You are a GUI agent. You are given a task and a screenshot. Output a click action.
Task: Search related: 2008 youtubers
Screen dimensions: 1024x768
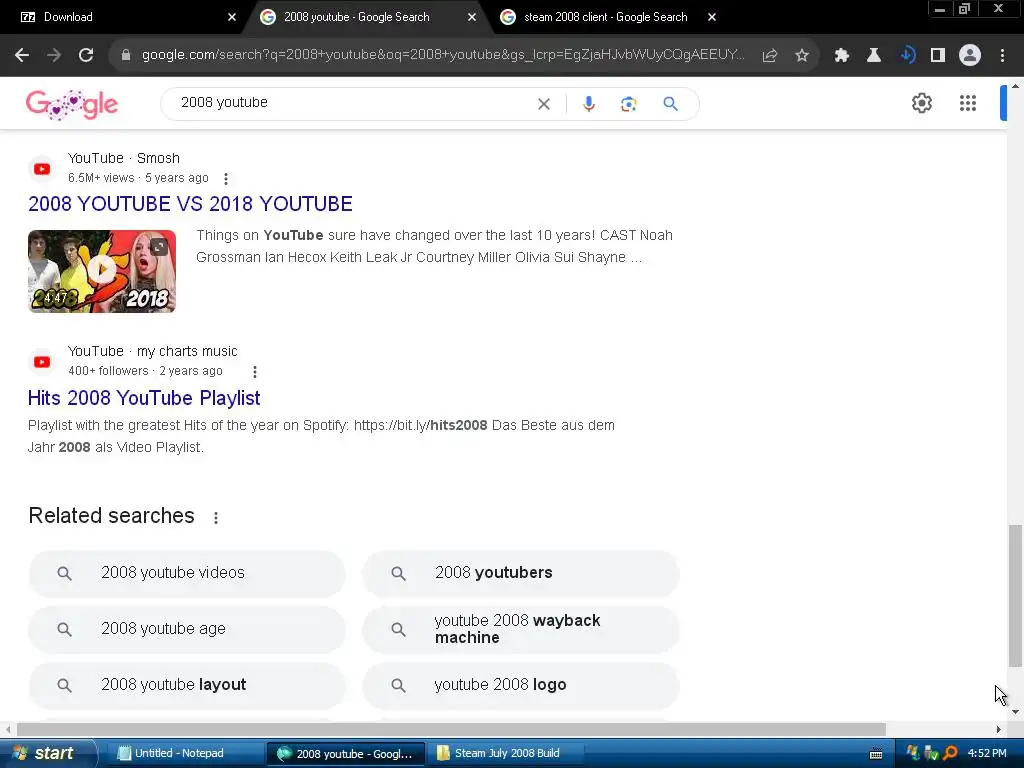(520, 573)
